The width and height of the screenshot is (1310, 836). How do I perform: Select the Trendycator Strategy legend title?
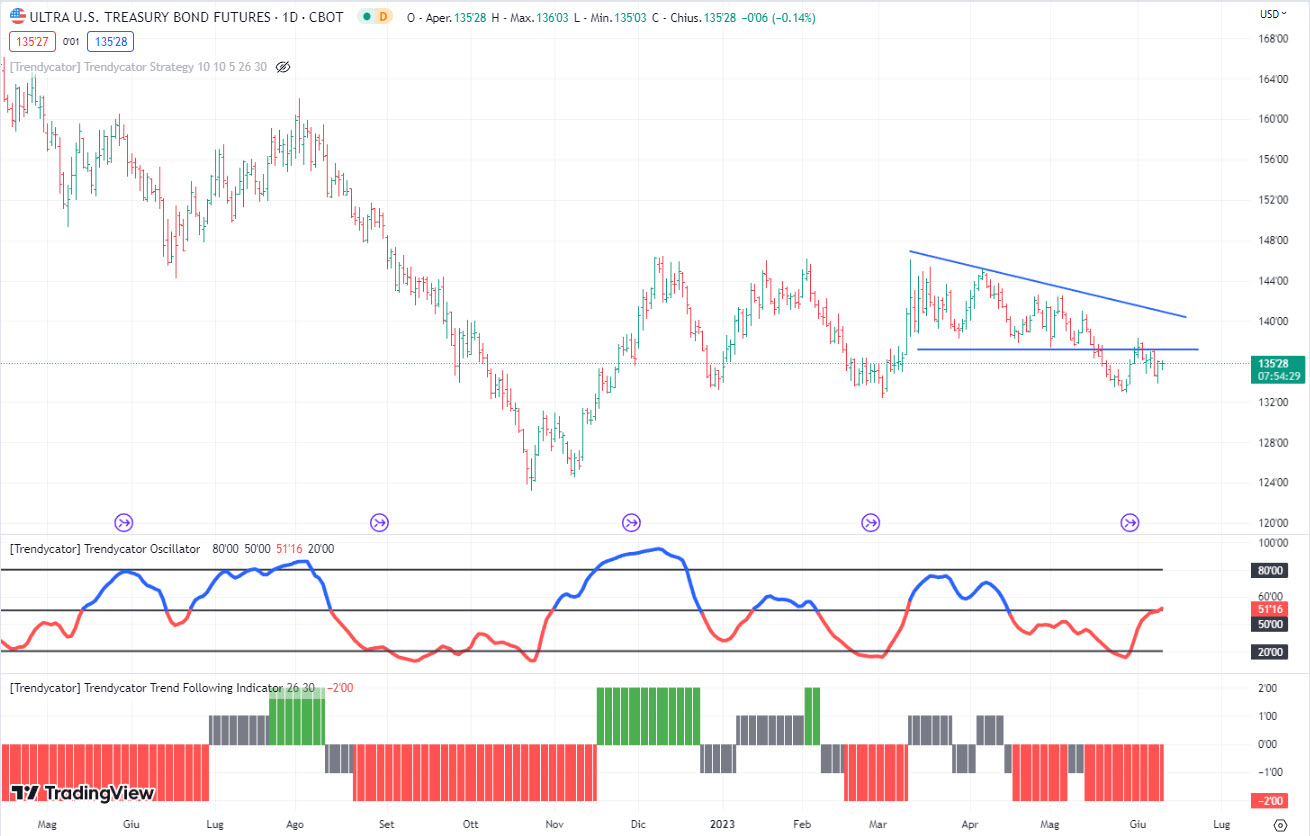click(139, 67)
